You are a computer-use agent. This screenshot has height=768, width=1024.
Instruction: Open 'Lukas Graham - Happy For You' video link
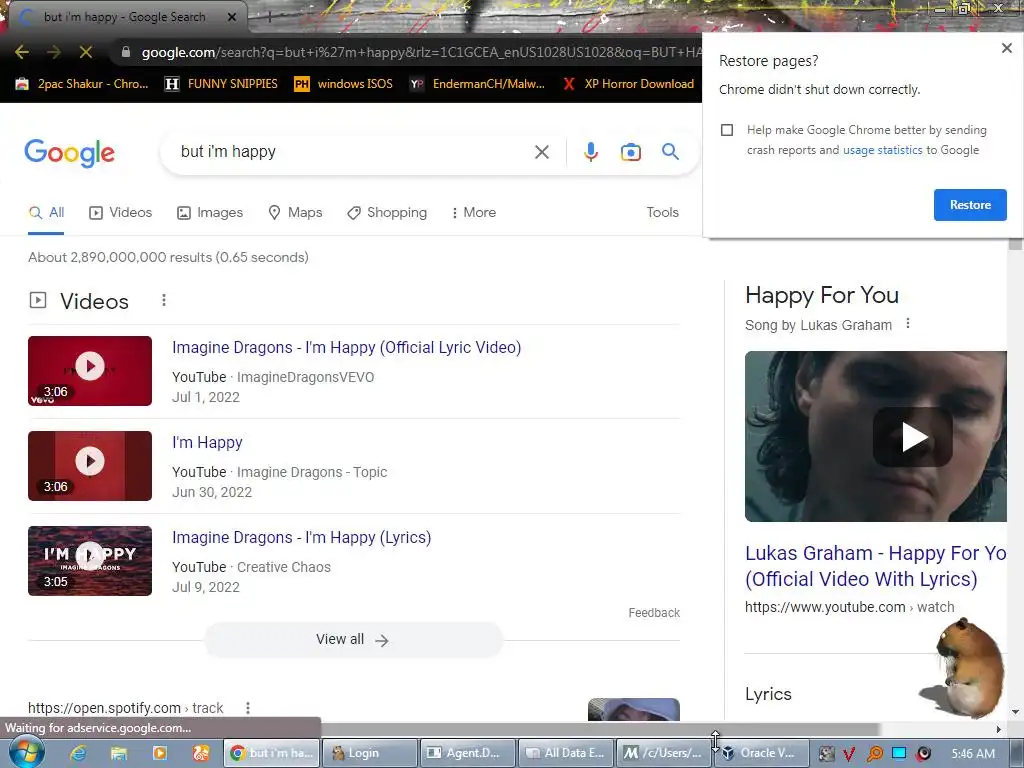click(x=876, y=566)
